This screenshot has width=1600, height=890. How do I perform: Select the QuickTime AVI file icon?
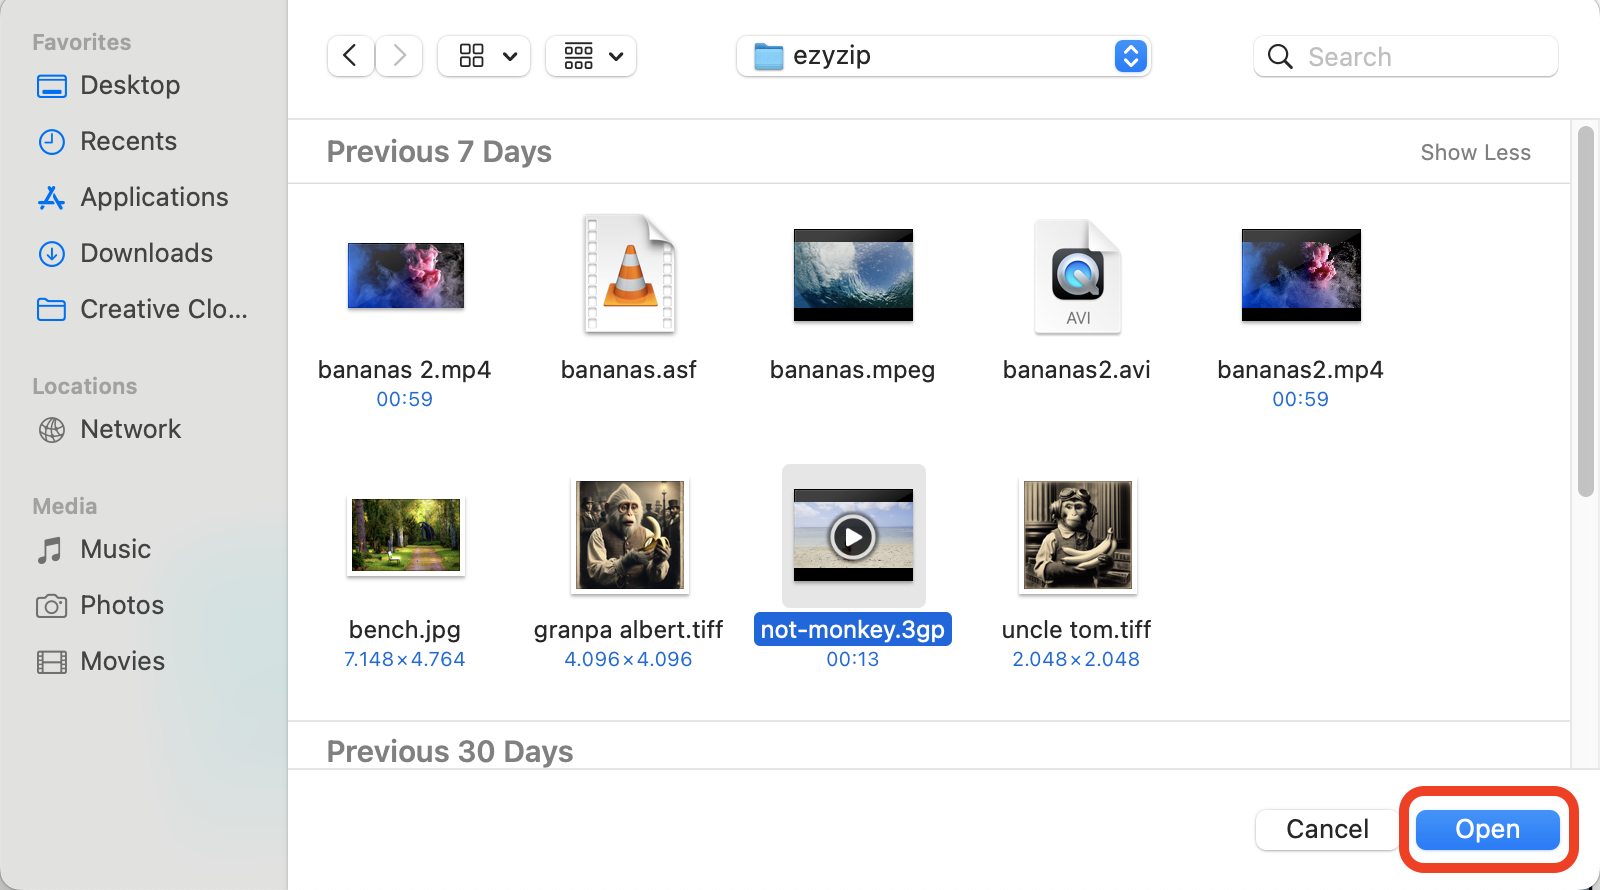point(1078,276)
